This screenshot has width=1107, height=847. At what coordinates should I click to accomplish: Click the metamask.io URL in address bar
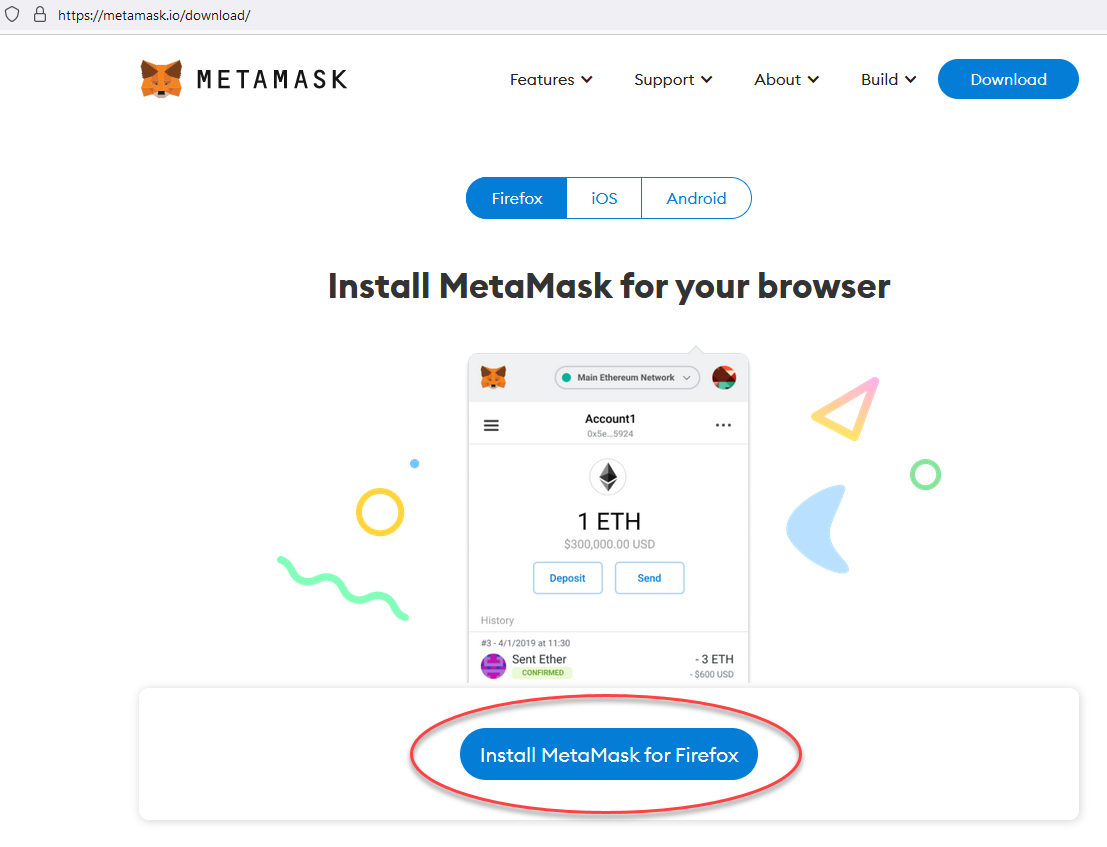[x=154, y=16]
